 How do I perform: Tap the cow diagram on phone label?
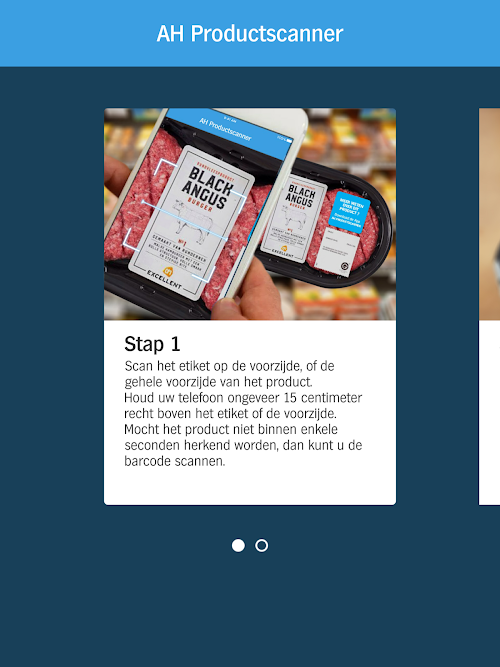pos(194,217)
